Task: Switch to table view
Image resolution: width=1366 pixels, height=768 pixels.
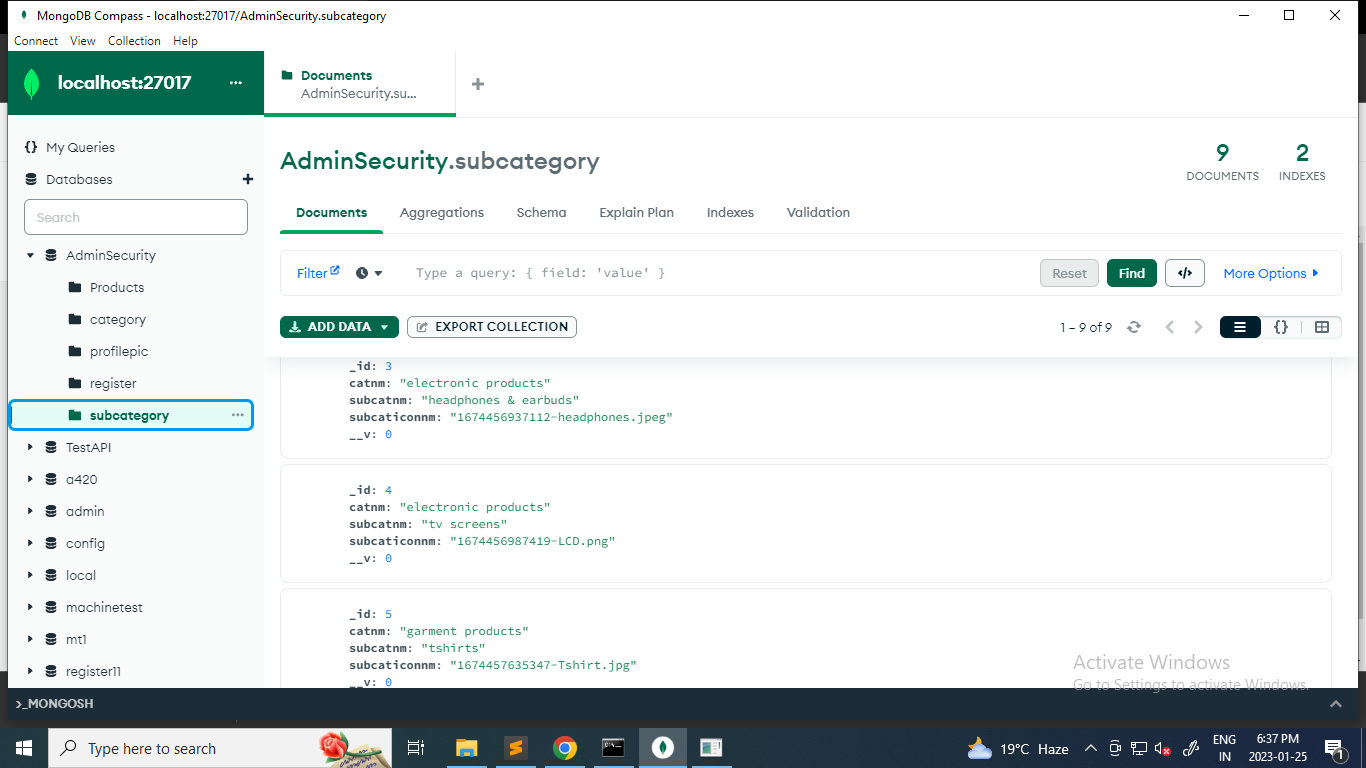Action: [1321, 327]
